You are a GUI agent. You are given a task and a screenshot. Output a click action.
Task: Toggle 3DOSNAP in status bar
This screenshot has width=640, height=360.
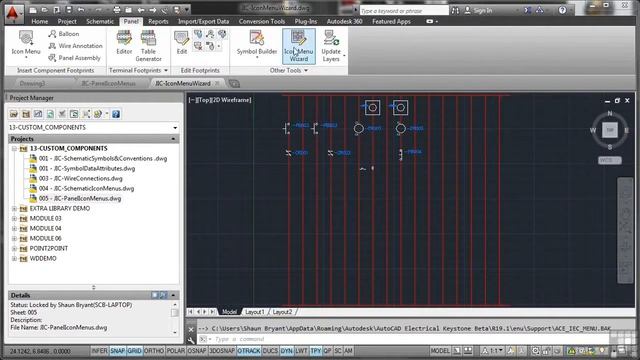tap(222, 351)
